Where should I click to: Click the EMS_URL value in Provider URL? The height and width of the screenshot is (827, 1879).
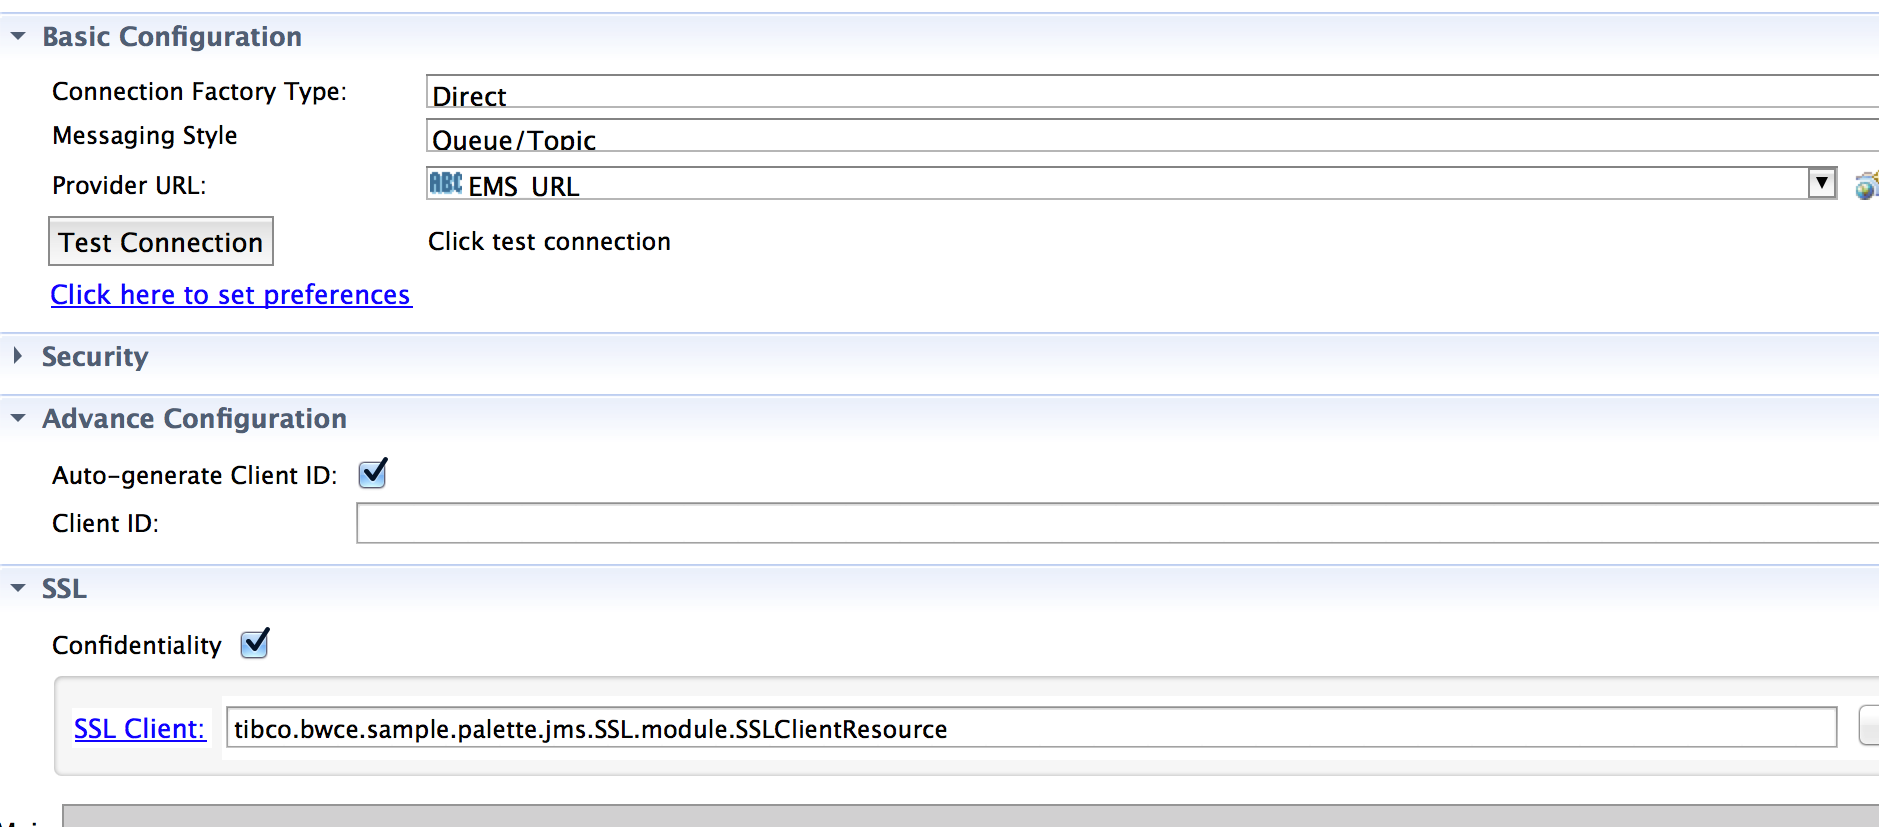click(524, 186)
